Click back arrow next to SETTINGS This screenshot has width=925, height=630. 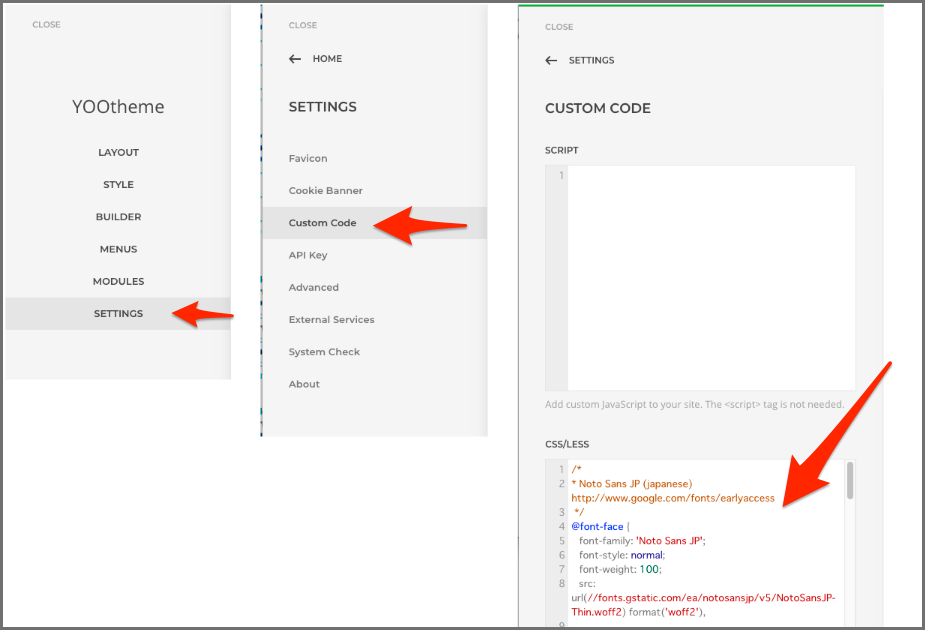pos(551,60)
